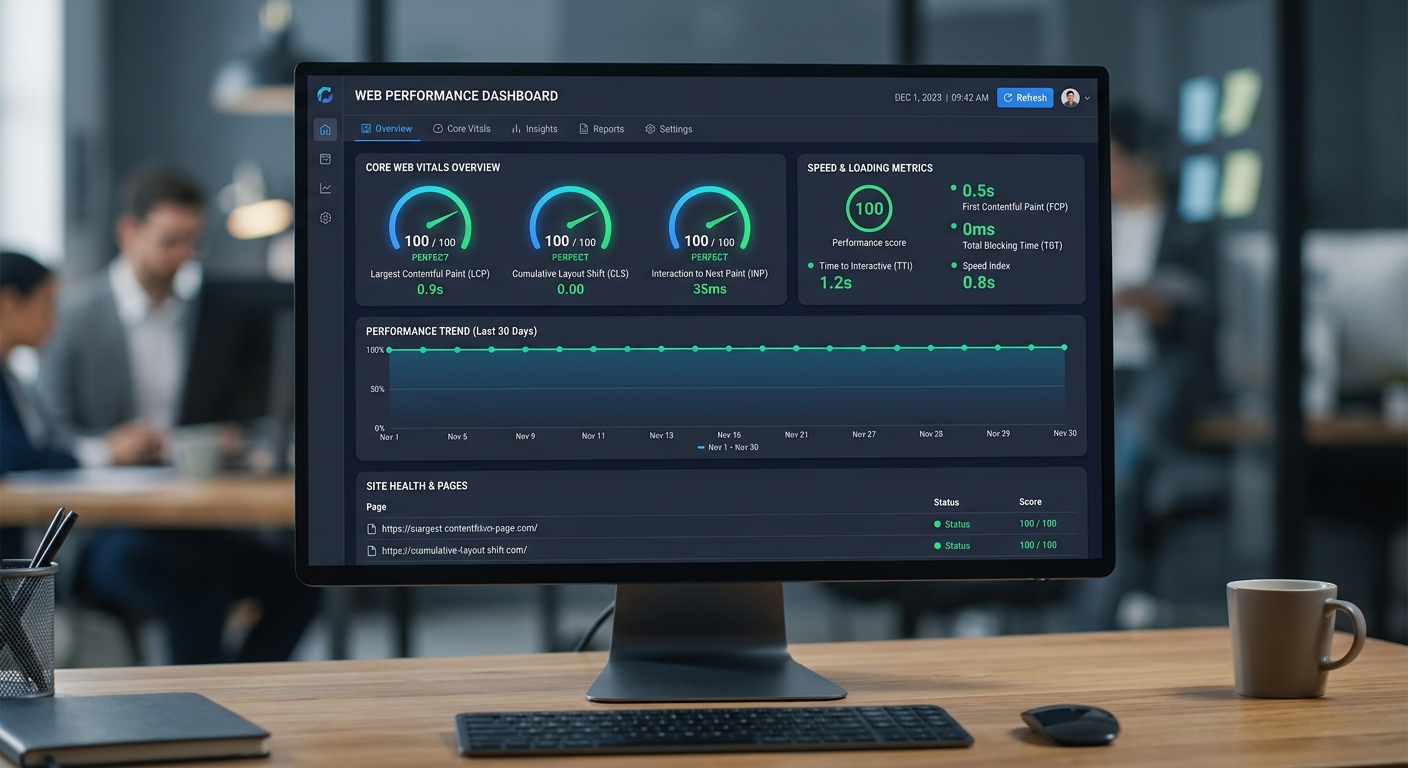Image resolution: width=1408 pixels, height=768 pixels.
Task: Click the Nov 13 axis label
Action: click(661, 435)
